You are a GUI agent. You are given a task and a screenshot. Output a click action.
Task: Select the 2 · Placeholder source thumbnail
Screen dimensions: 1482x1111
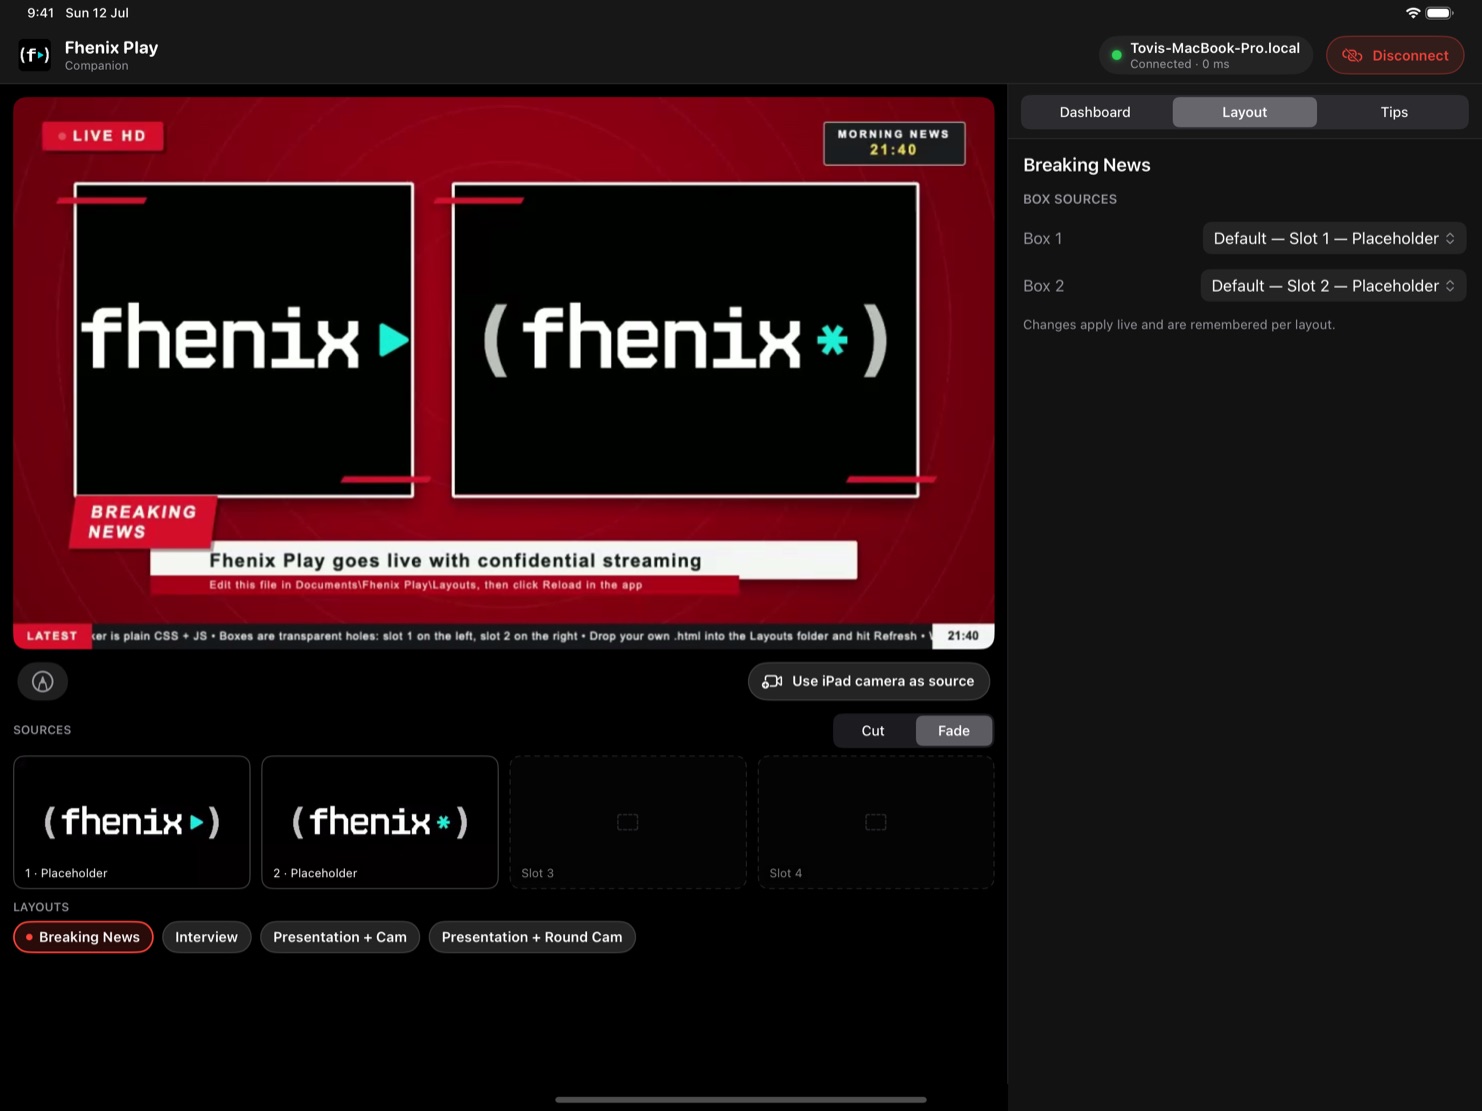tap(380, 822)
